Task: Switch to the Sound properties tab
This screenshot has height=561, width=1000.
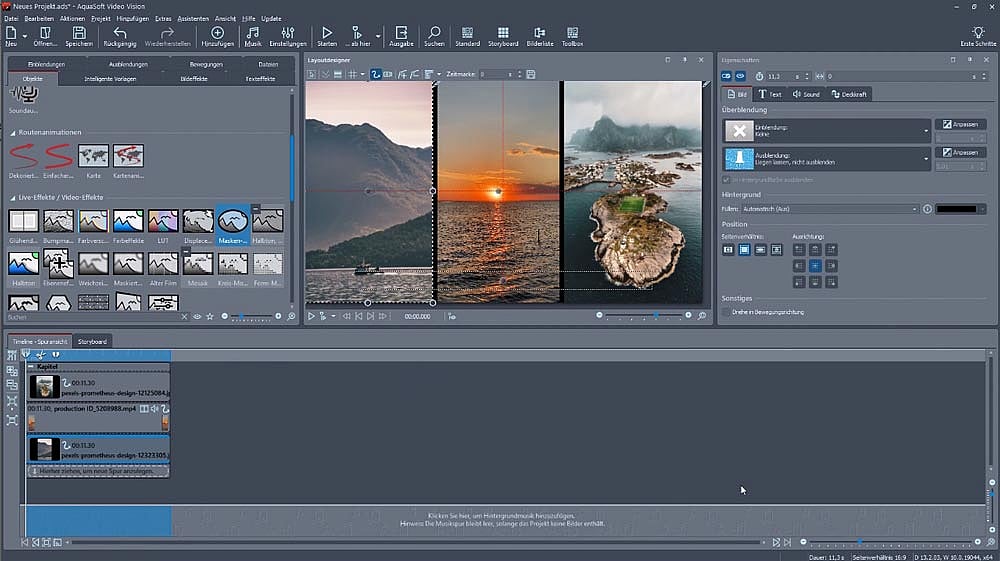Action: point(806,94)
